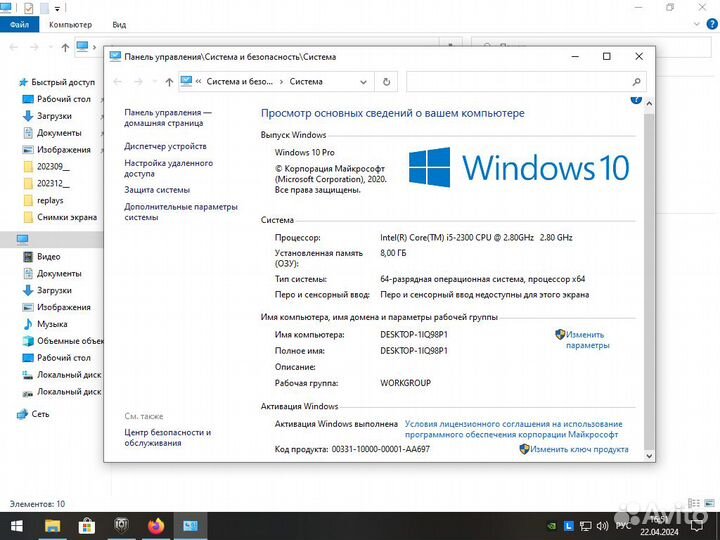Open the Компьютер ribbon tab
720x540 pixels.
[70, 24]
